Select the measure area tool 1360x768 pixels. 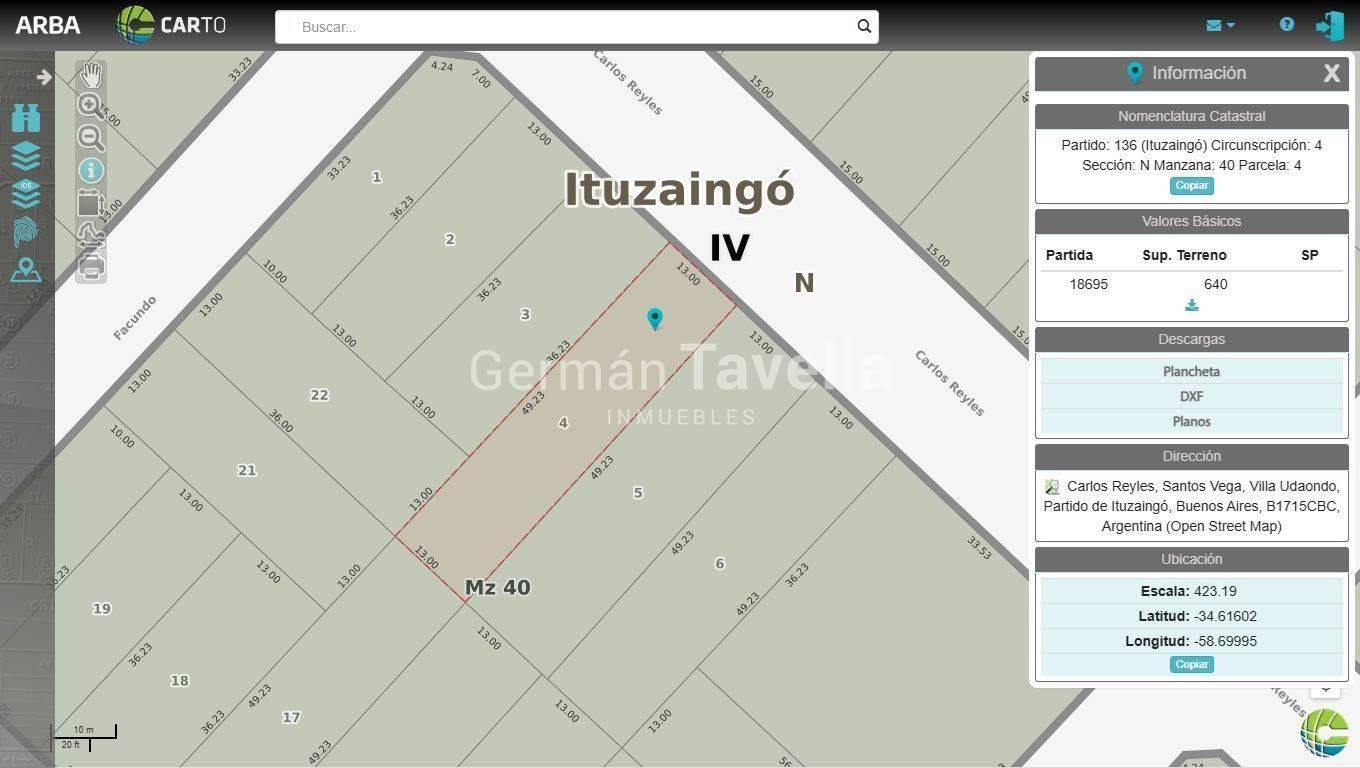pos(90,202)
